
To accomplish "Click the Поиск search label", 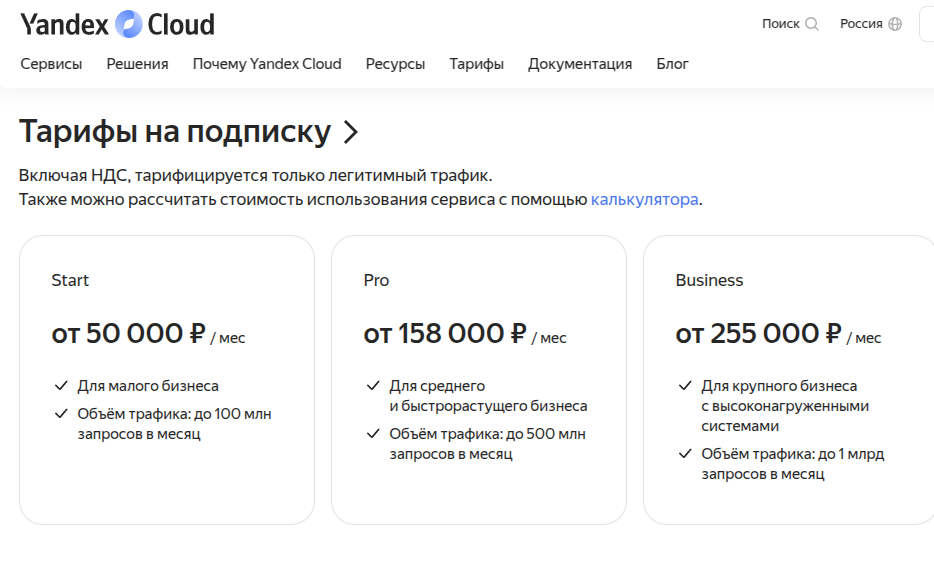I will (780, 24).
